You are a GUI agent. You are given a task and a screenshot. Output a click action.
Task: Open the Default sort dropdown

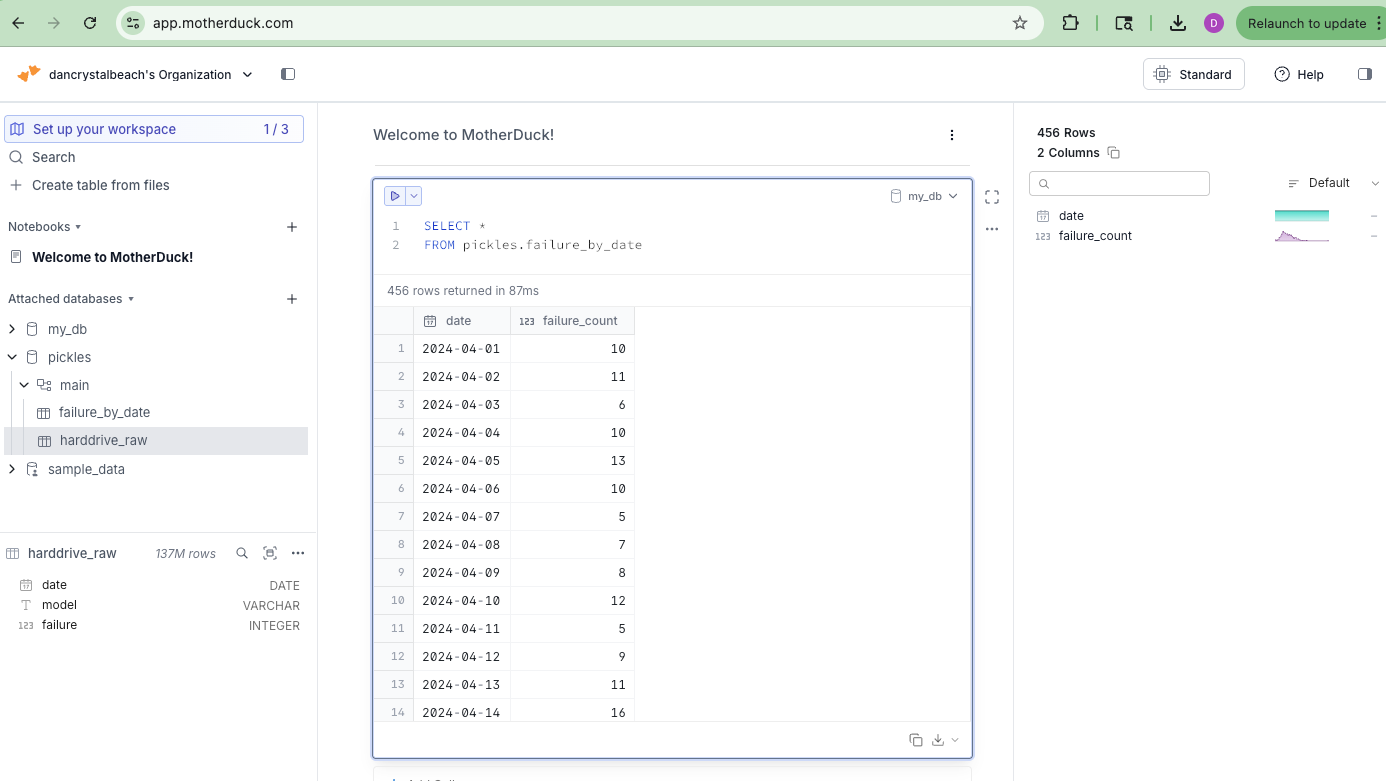pos(1333,183)
